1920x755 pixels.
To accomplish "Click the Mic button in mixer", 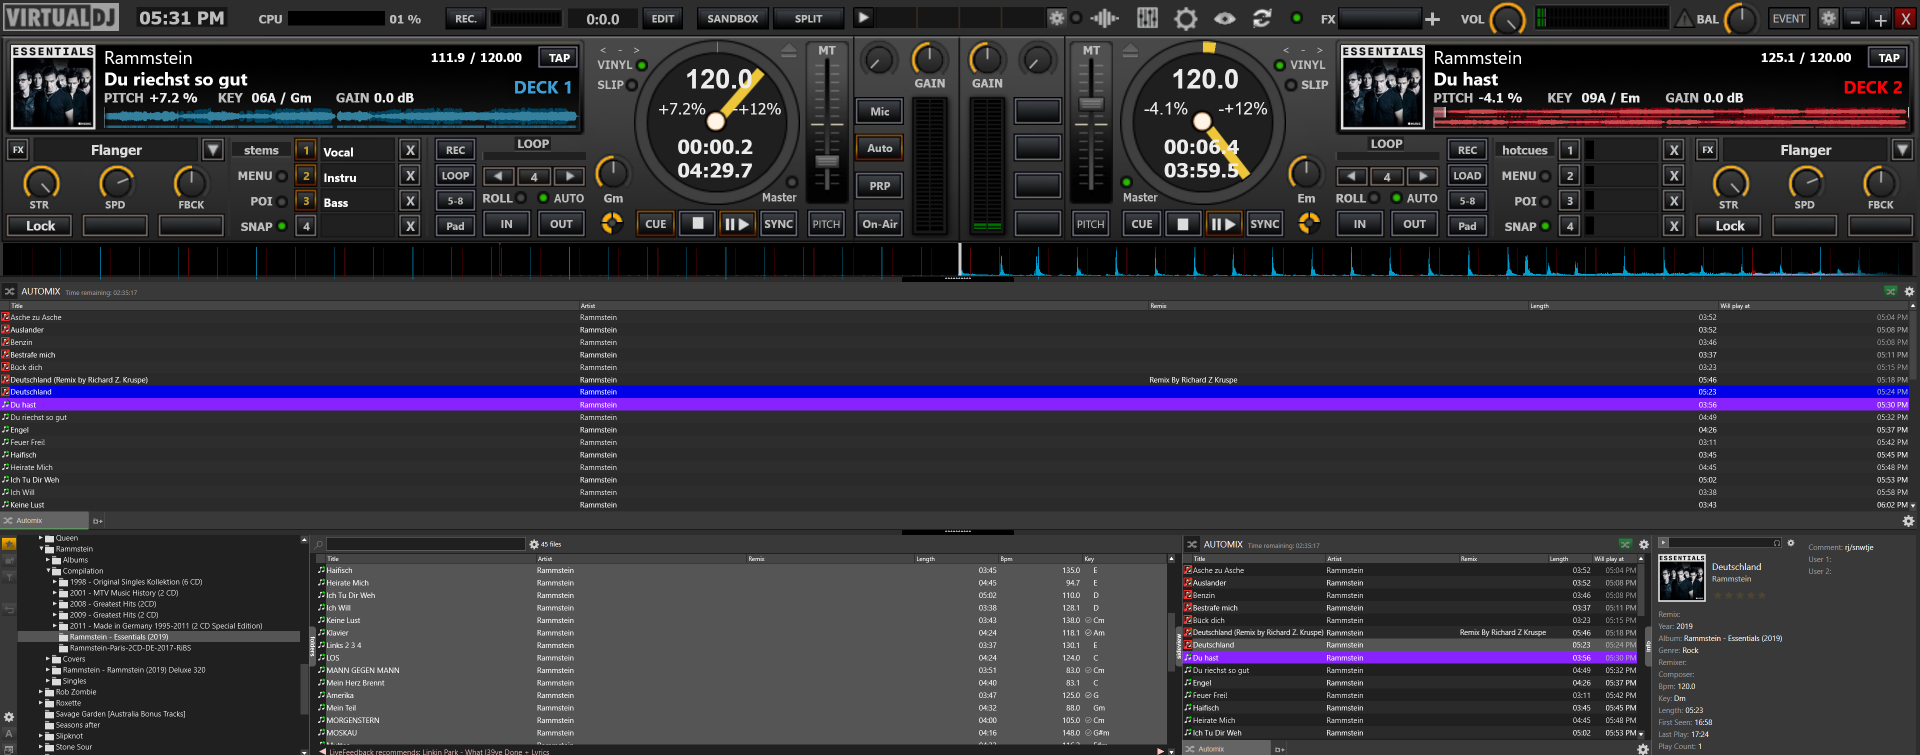I will 880,112.
